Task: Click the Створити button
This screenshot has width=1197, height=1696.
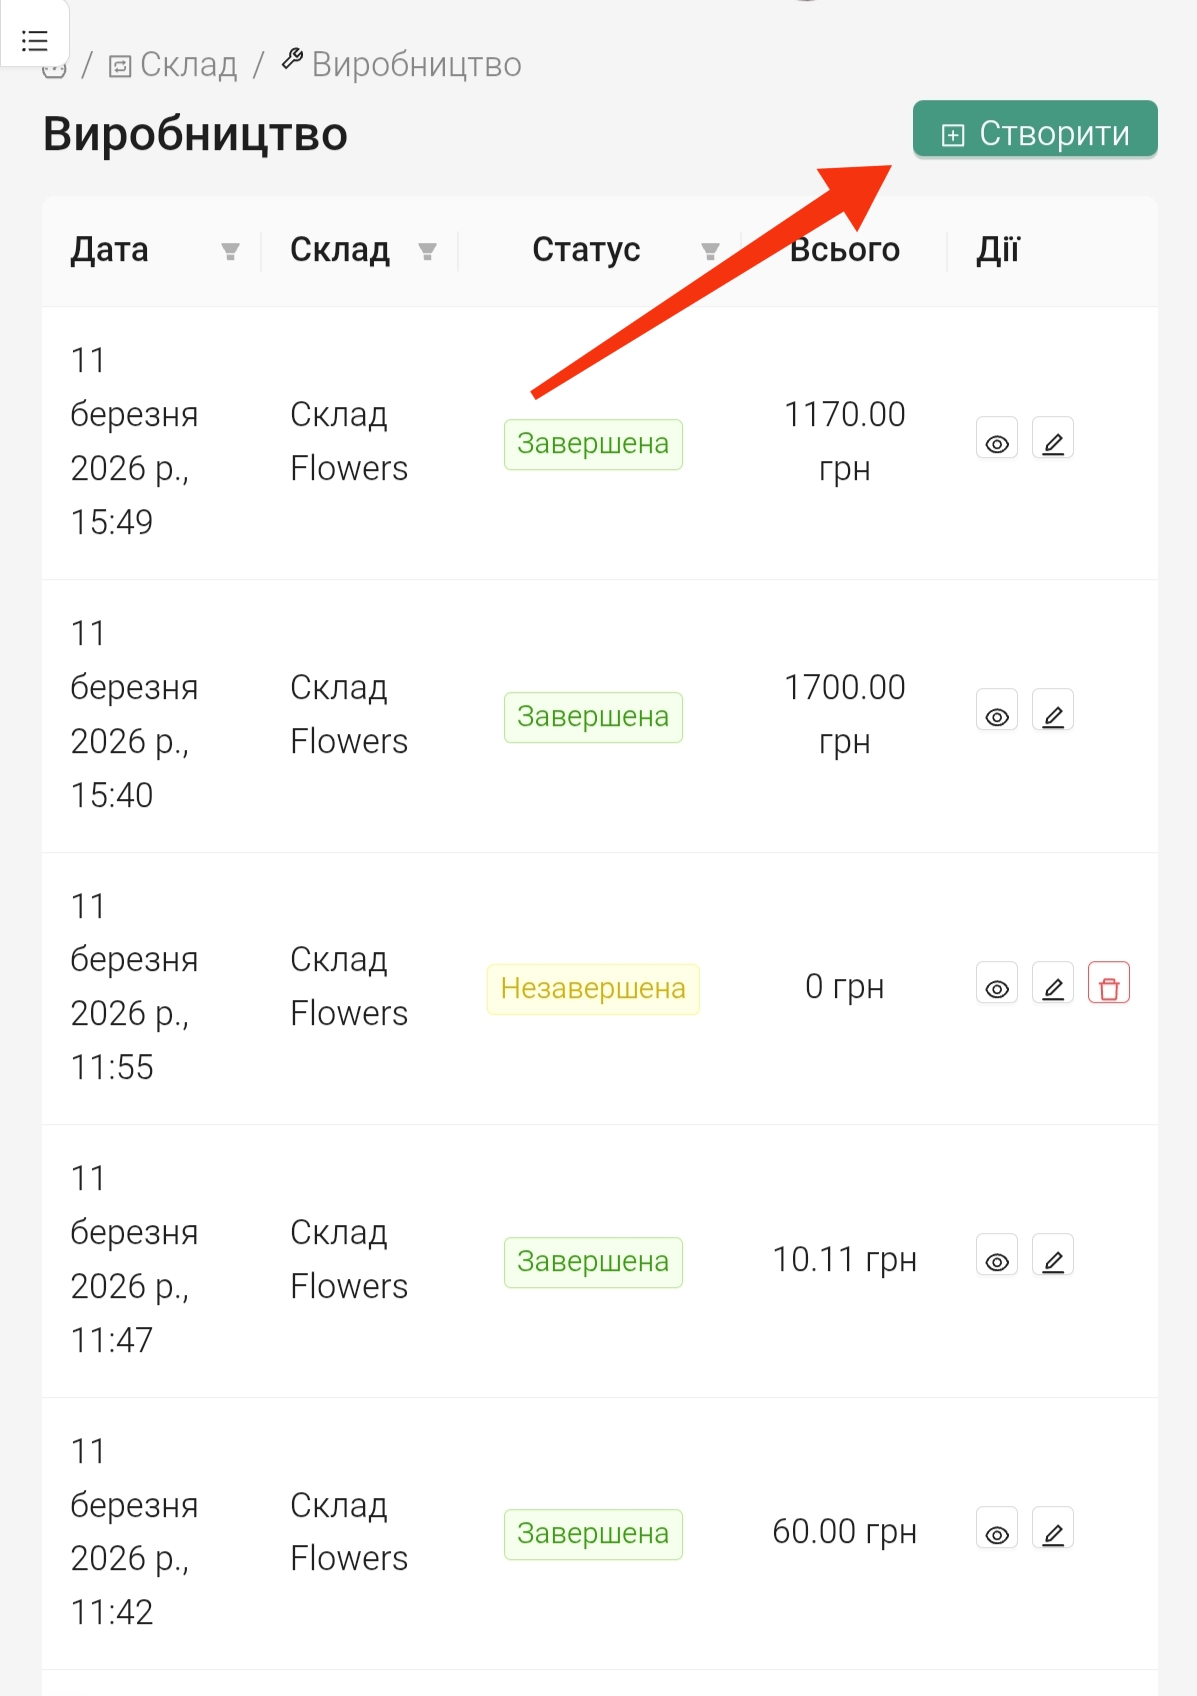Action: (1035, 133)
